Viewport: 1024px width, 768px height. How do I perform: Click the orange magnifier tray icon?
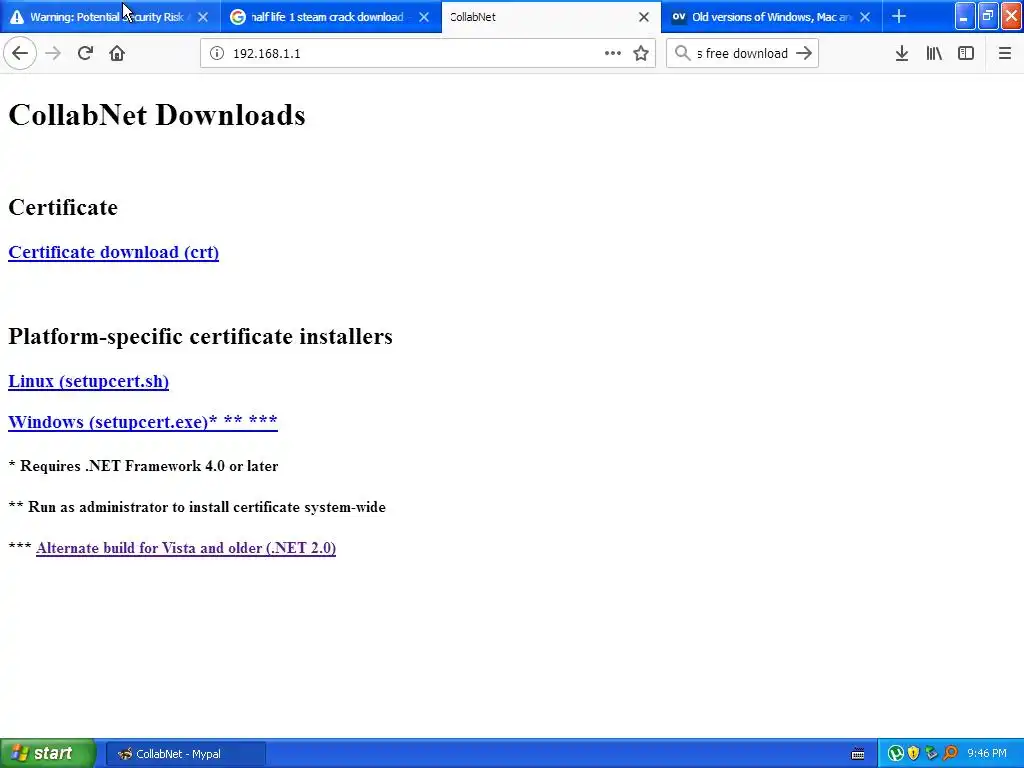tap(950, 754)
